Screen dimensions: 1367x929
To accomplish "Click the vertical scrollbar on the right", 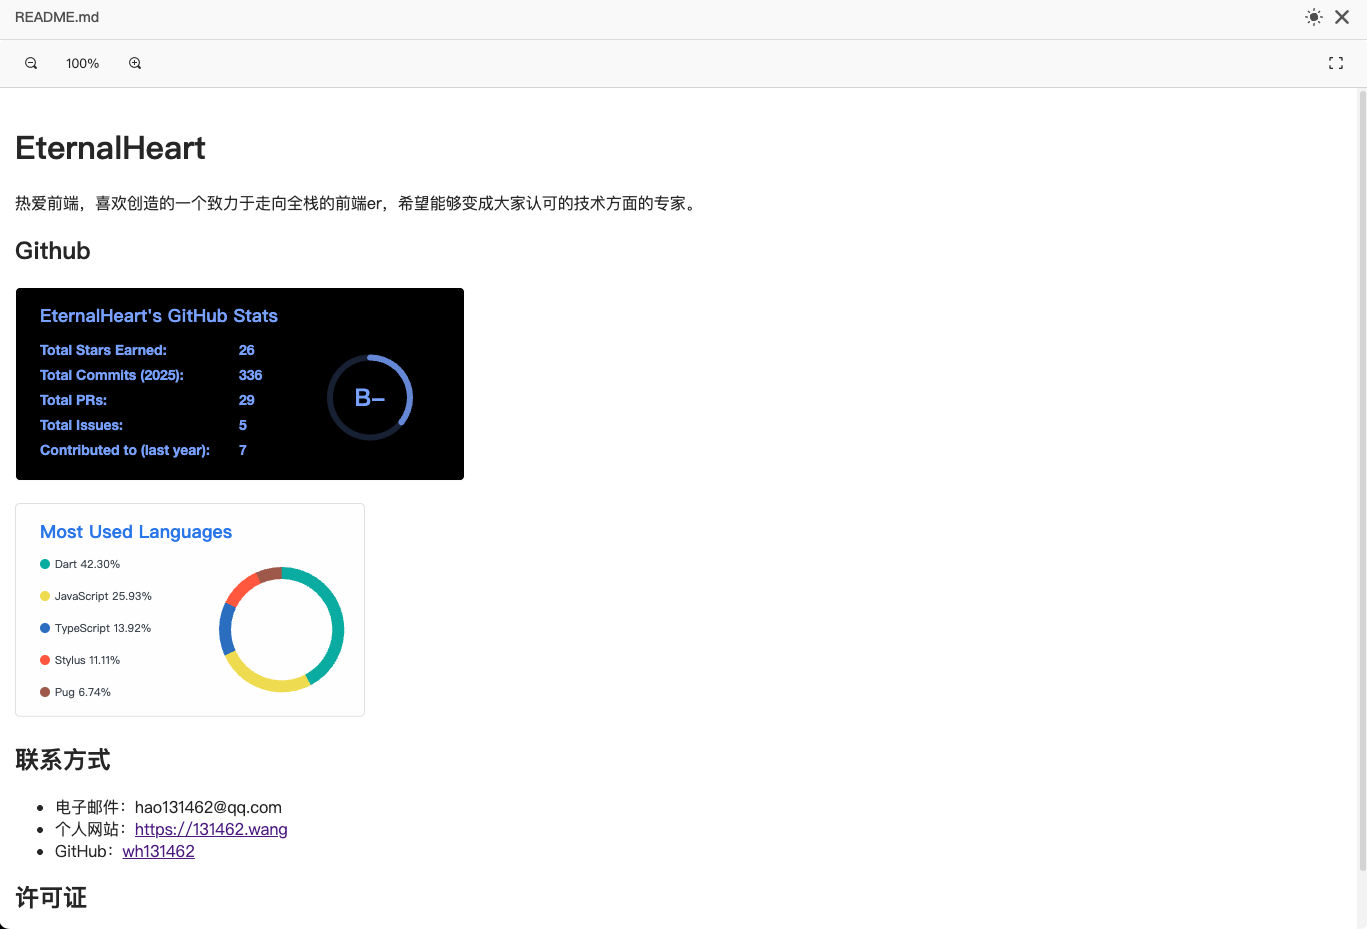I will (1362, 480).
